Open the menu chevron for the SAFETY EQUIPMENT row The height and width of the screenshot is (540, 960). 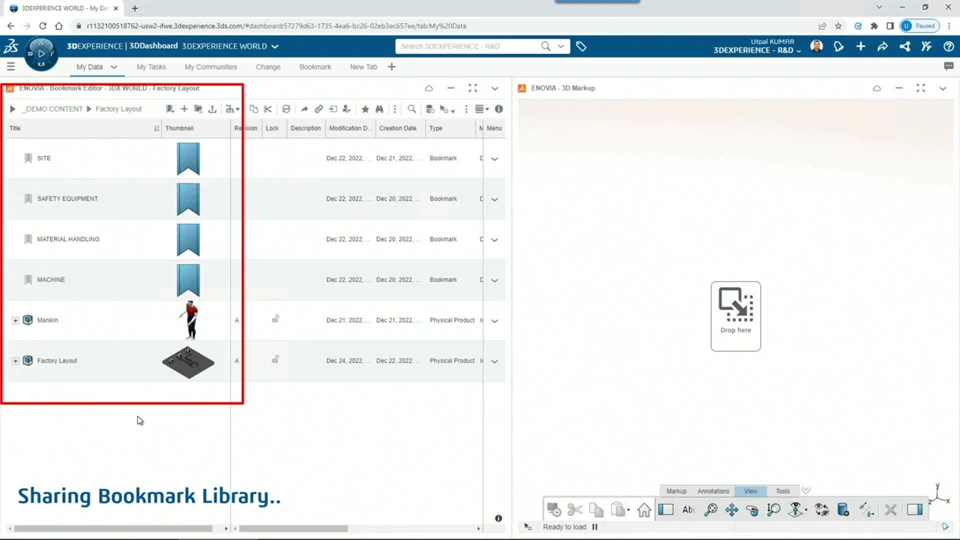[x=495, y=199]
